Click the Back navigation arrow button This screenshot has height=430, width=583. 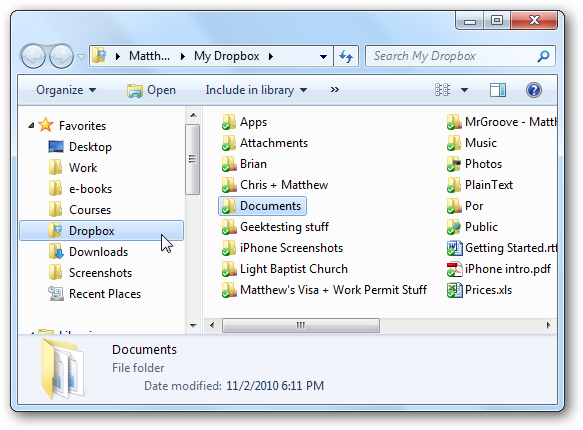click(33, 56)
